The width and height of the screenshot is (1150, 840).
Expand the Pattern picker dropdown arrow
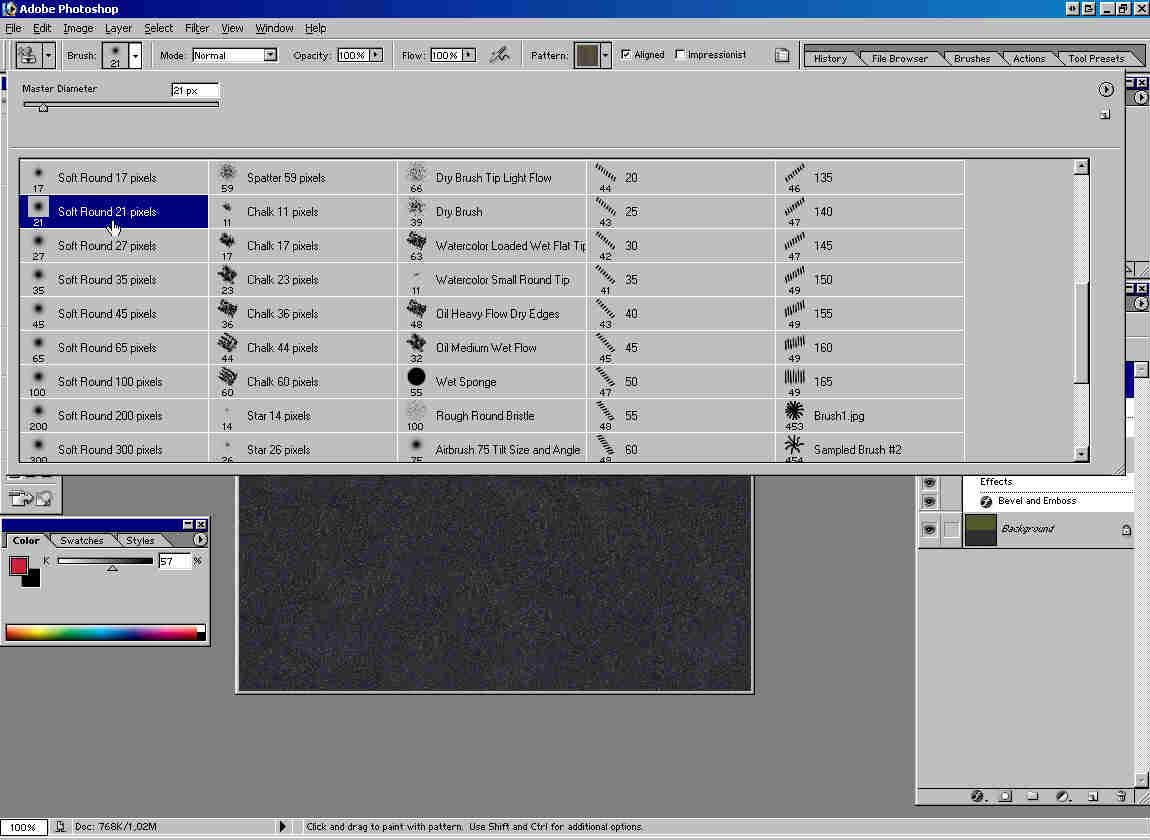tap(605, 55)
